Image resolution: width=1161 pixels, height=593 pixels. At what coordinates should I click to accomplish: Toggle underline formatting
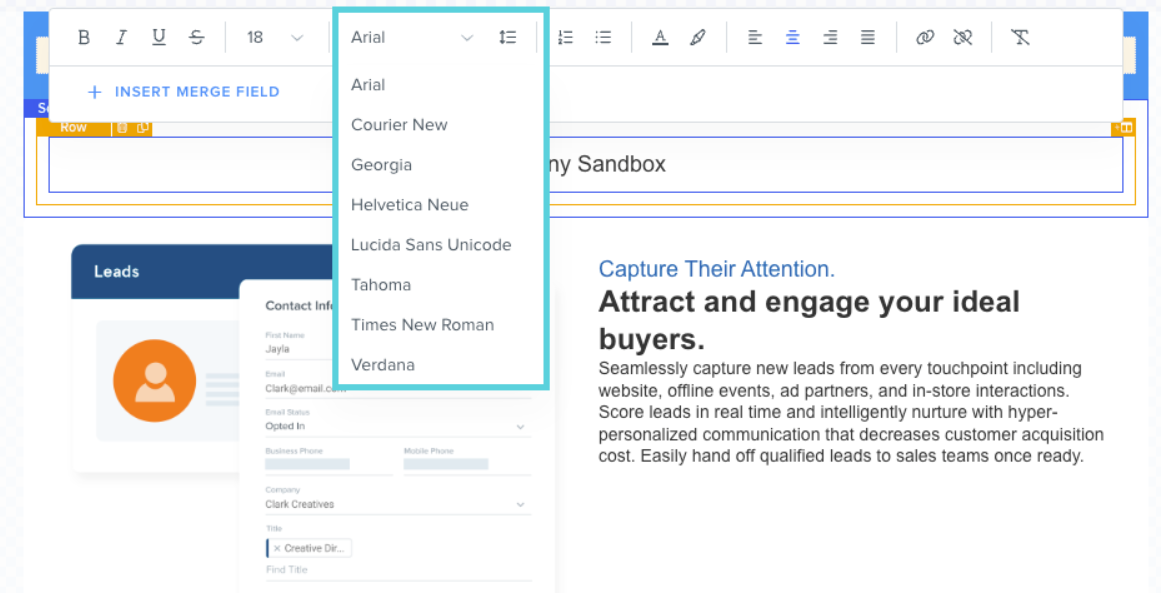coord(158,37)
